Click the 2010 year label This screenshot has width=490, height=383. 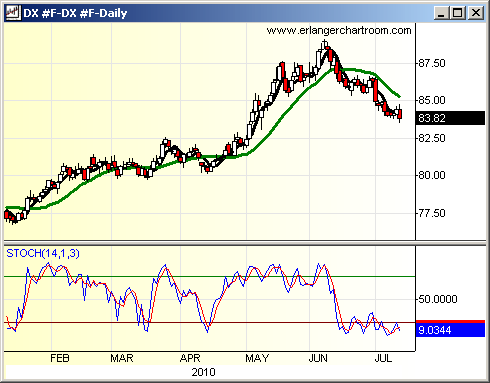coord(203,372)
